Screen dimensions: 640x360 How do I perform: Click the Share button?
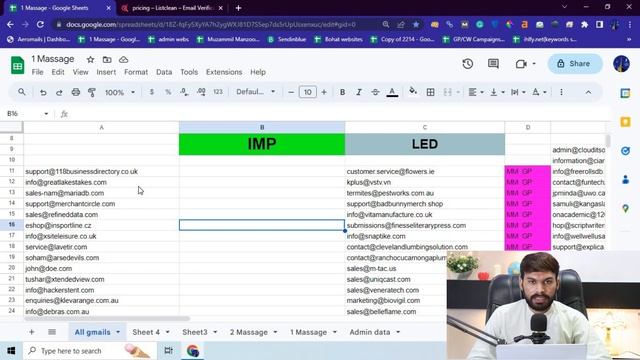pos(575,64)
